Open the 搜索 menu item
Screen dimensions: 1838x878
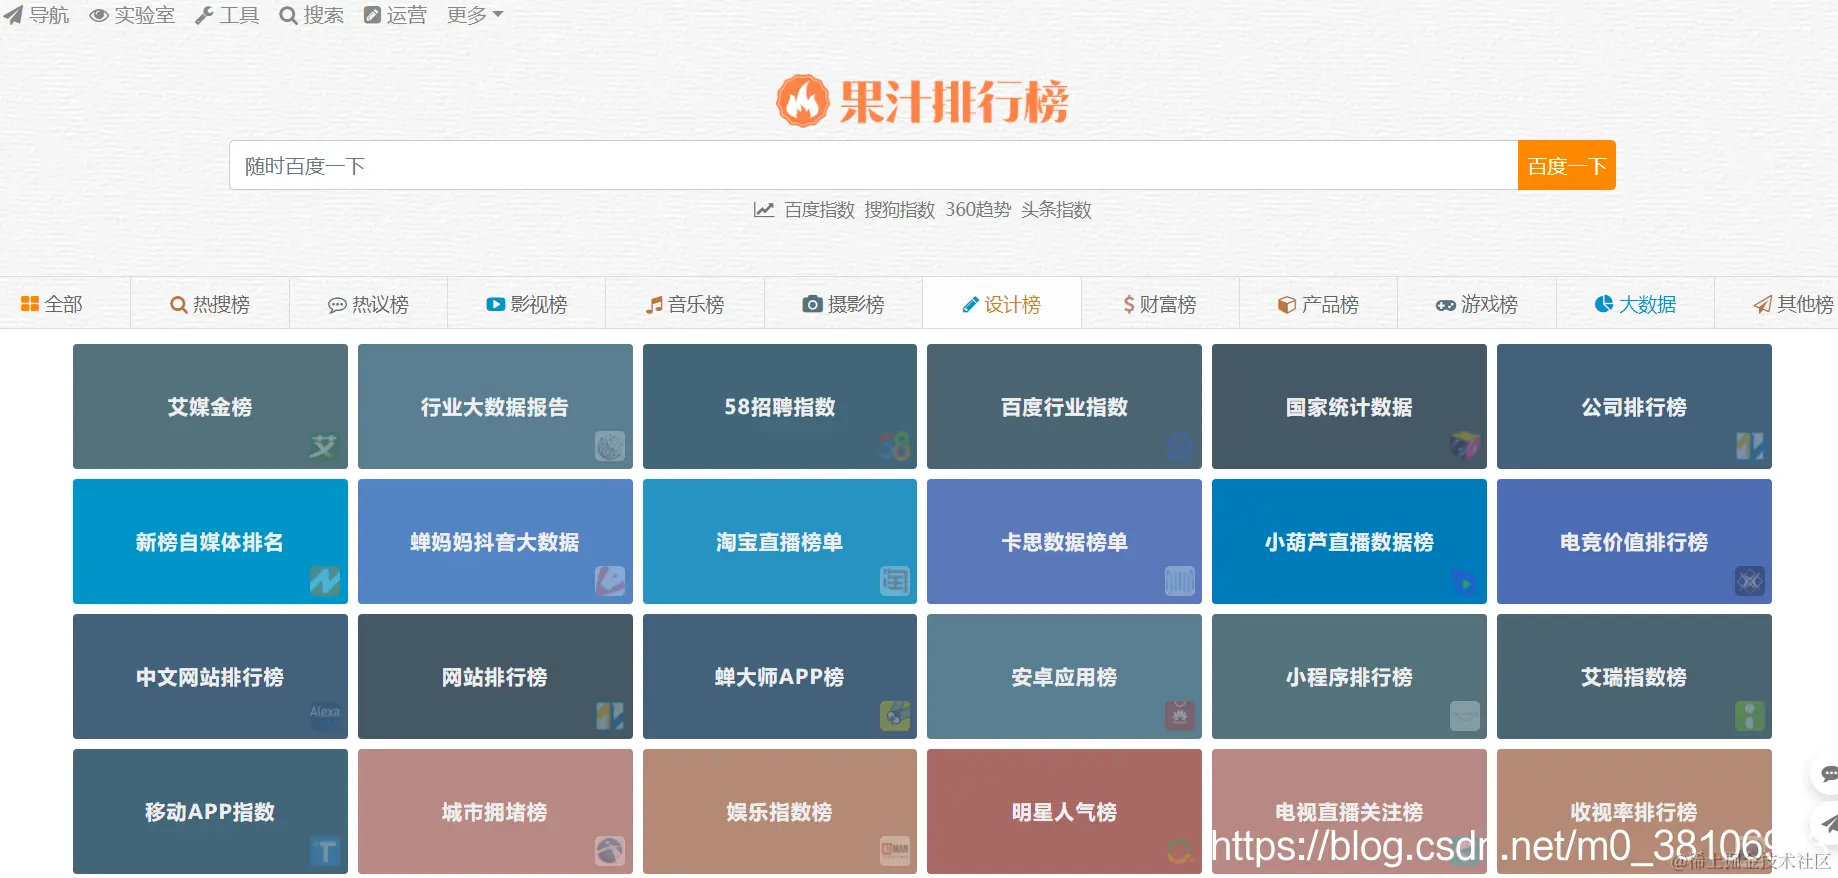click(311, 15)
